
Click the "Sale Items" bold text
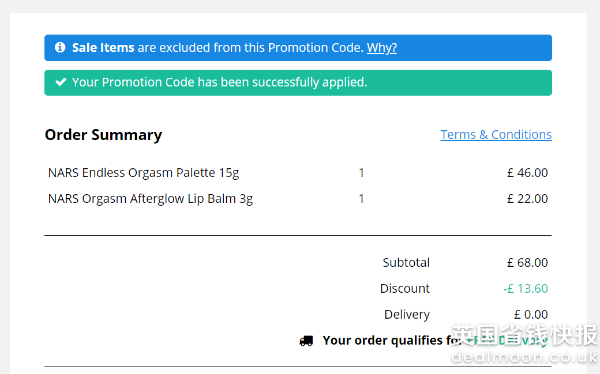click(x=103, y=48)
